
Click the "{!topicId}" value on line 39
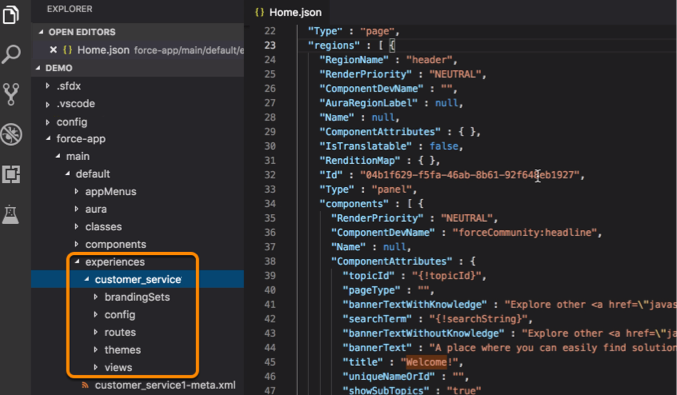446,276
